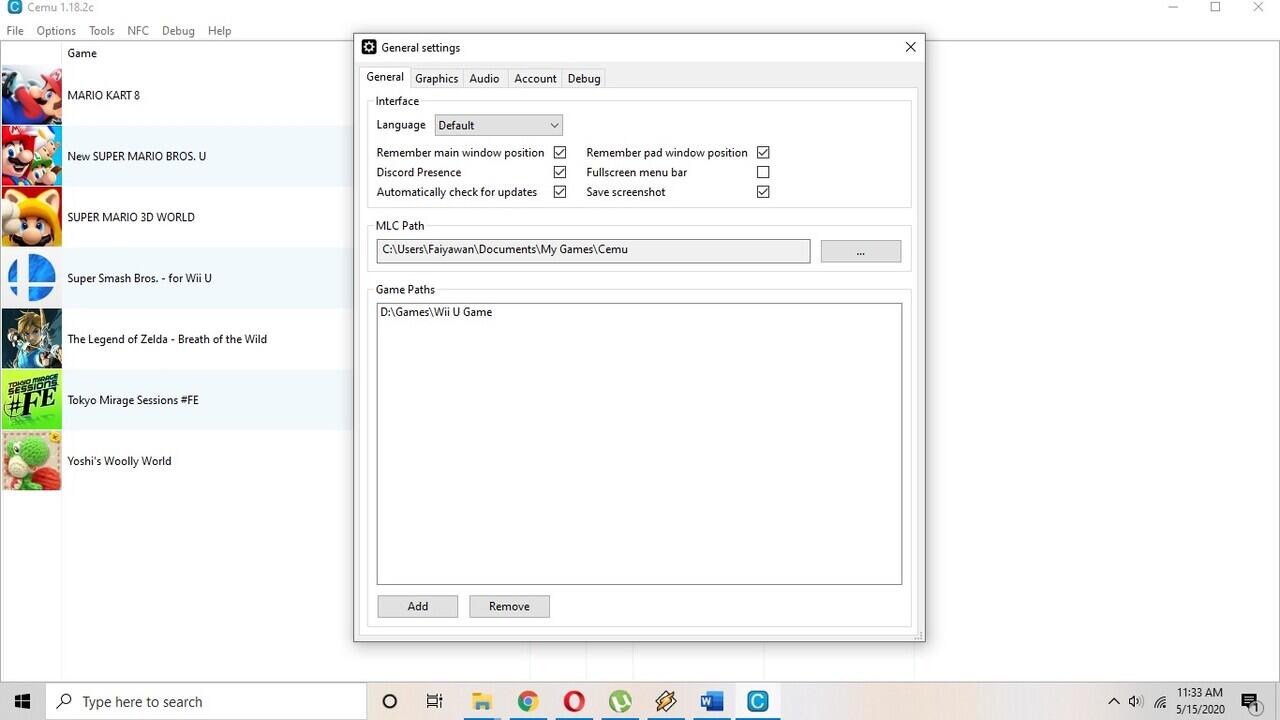Click Super Mario 3D World thumbnail
Screen dimensions: 1280x720
(x=31, y=217)
